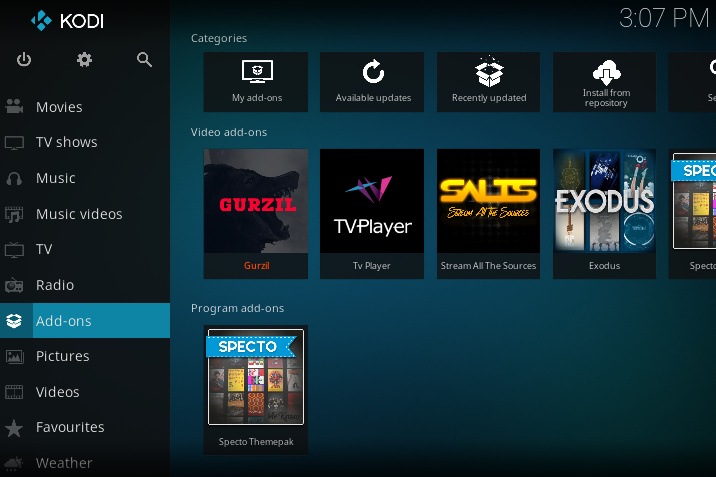
Task: Open search with the magnifier icon
Action: coord(144,59)
